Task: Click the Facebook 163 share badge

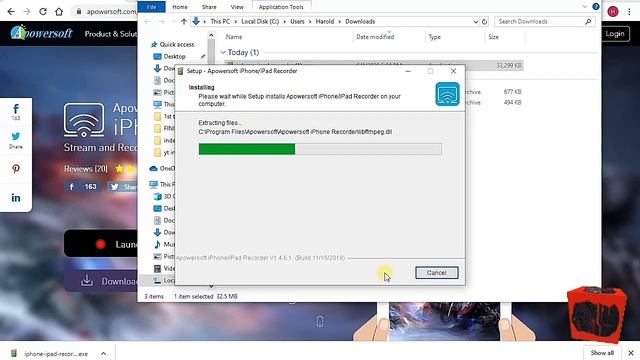Action: [83, 187]
